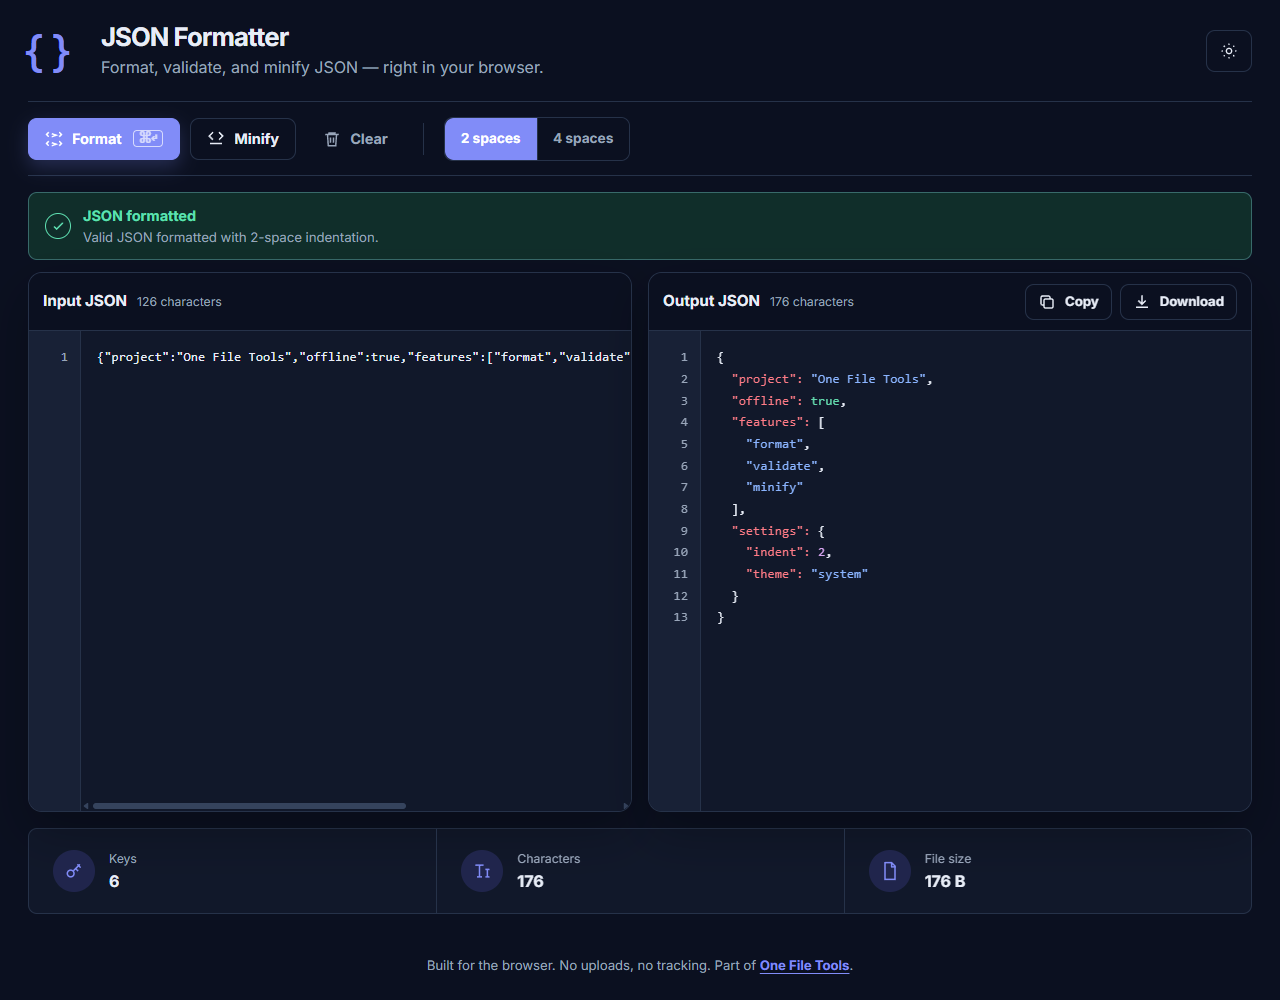Click the "validate" array item in output
1280x1000 pixels.
click(x=782, y=466)
